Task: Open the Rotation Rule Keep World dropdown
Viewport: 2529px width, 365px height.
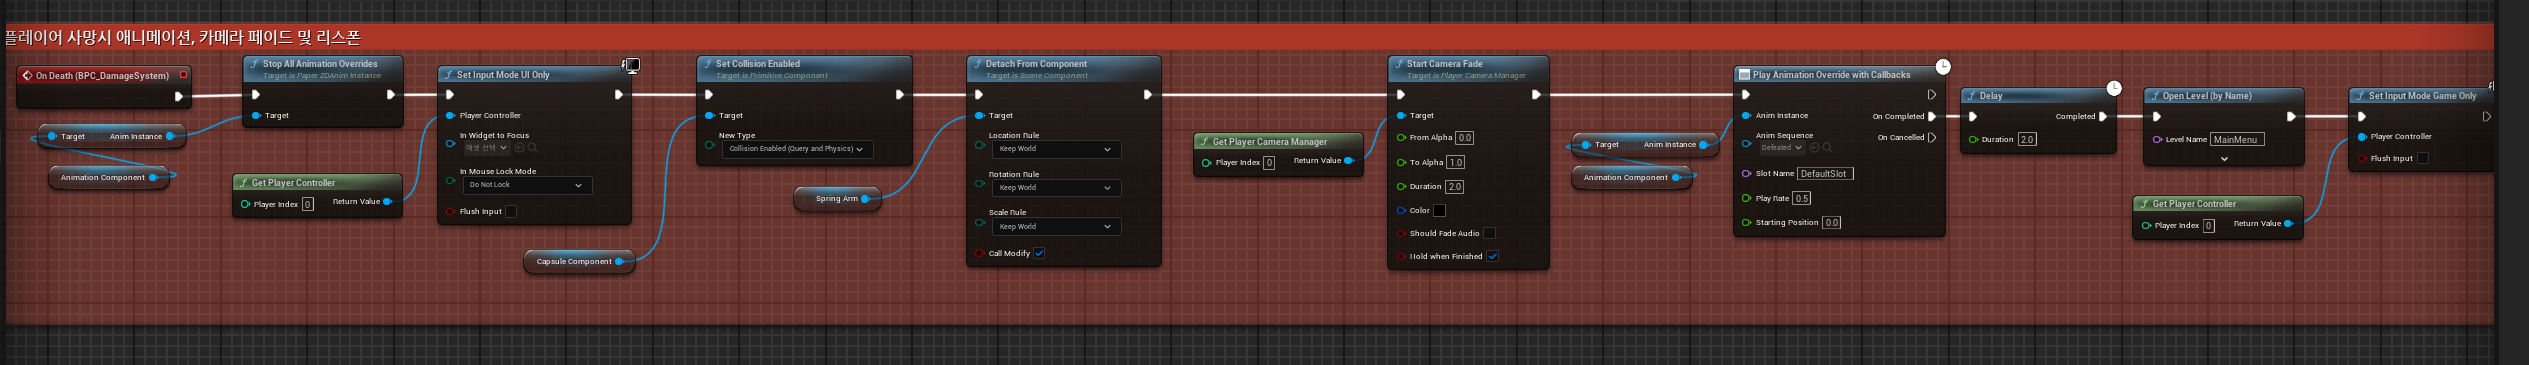Action: (1056, 188)
